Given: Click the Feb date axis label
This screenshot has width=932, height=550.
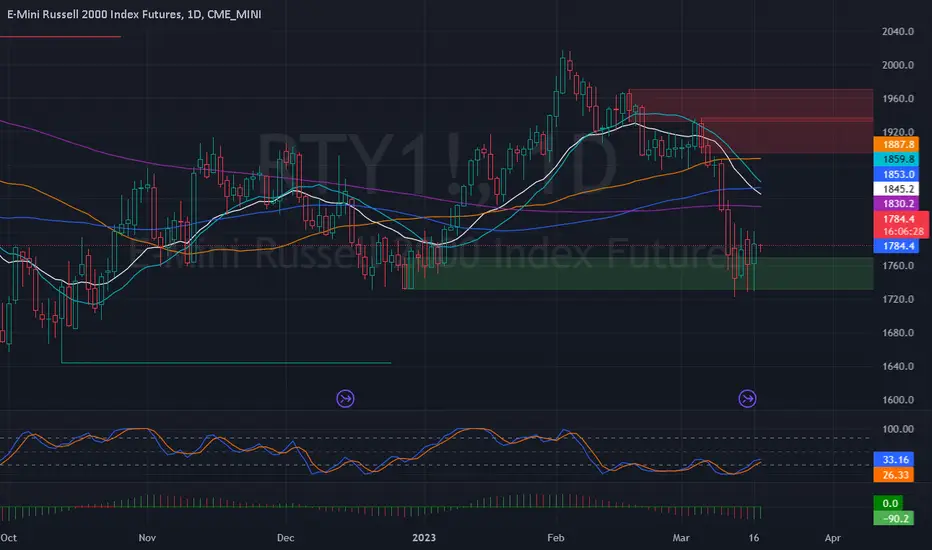Looking at the screenshot, I should (555, 538).
